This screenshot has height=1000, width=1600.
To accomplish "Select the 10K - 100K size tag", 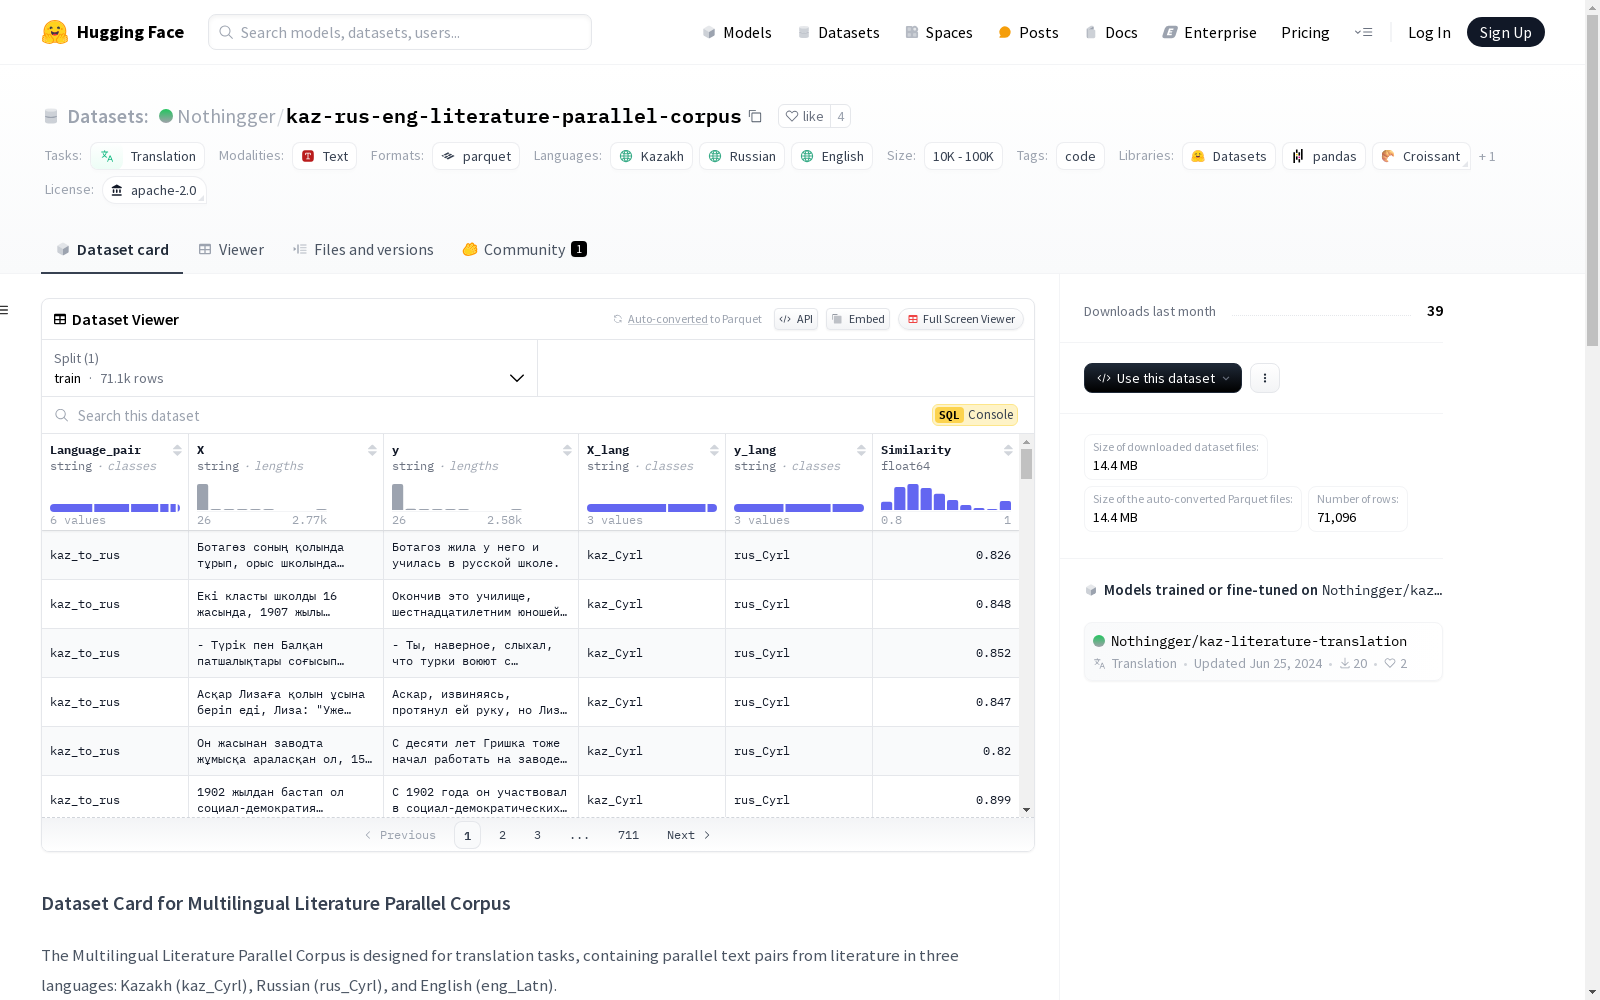I will 963,156.
